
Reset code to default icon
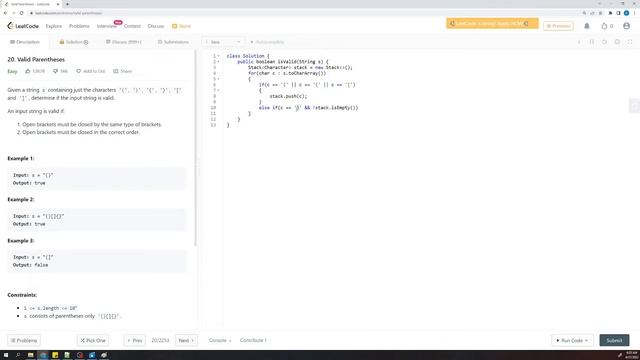tap(604, 42)
